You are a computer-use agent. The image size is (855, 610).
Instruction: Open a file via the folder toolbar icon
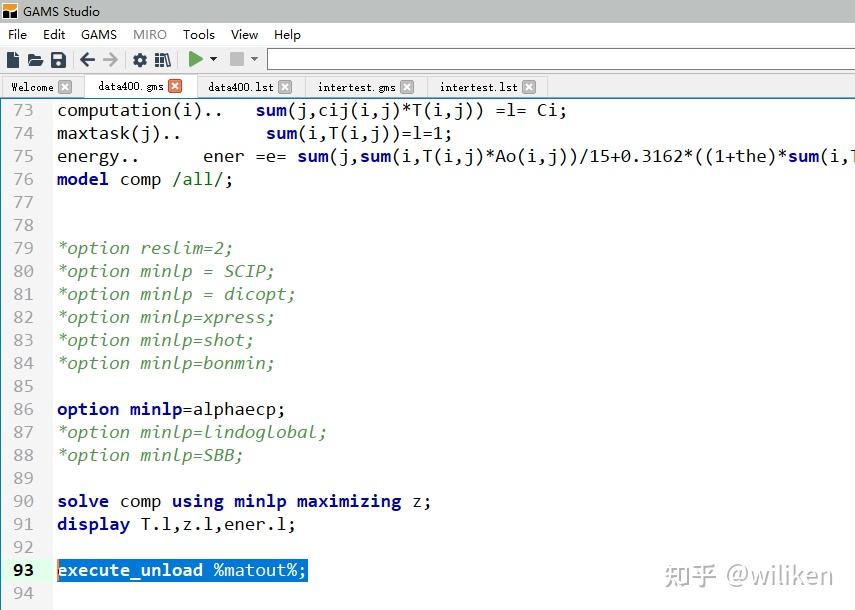[x=33, y=58]
